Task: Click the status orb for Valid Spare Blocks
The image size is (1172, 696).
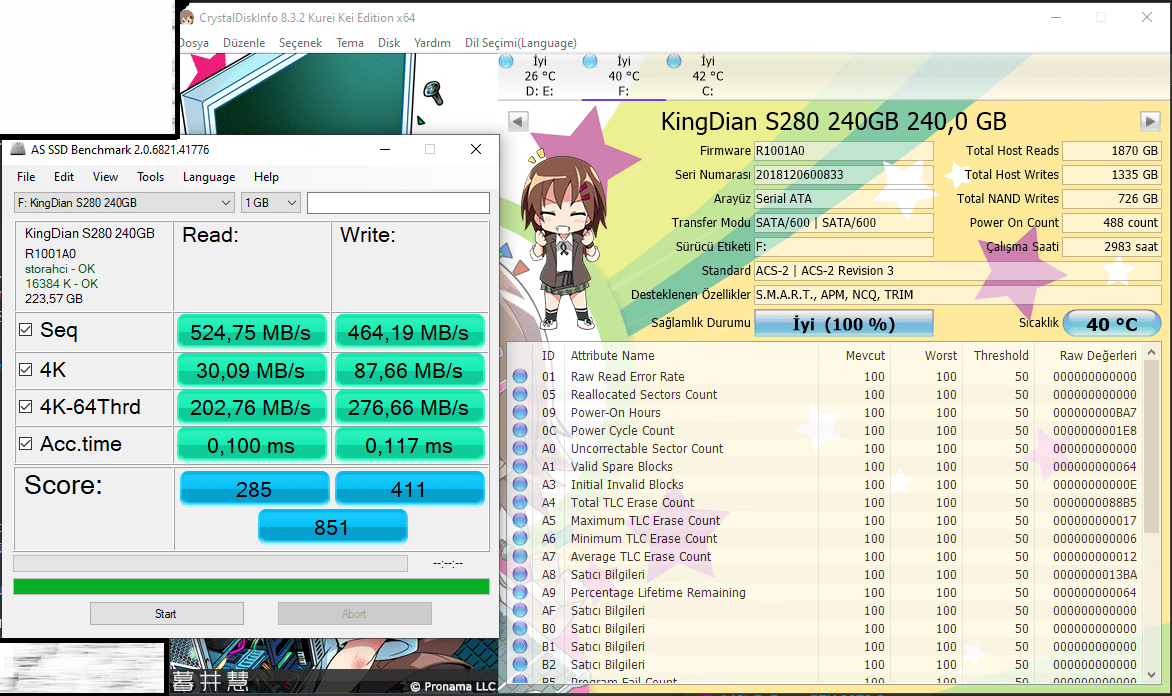Action: 520,466
